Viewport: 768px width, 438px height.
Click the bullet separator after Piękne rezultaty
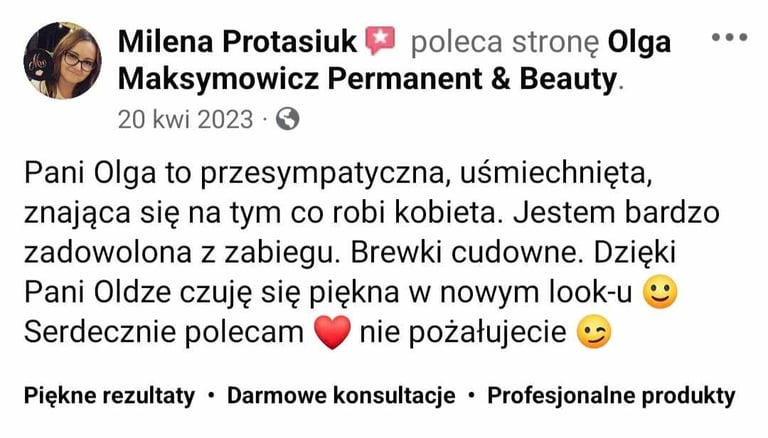tap(211, 395)
